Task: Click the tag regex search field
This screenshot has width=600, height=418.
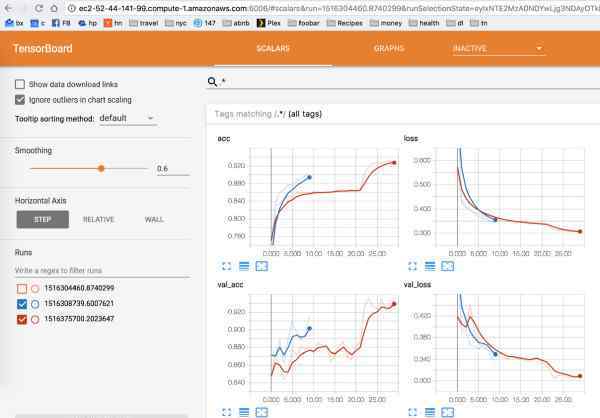Action: coord(409,81)
